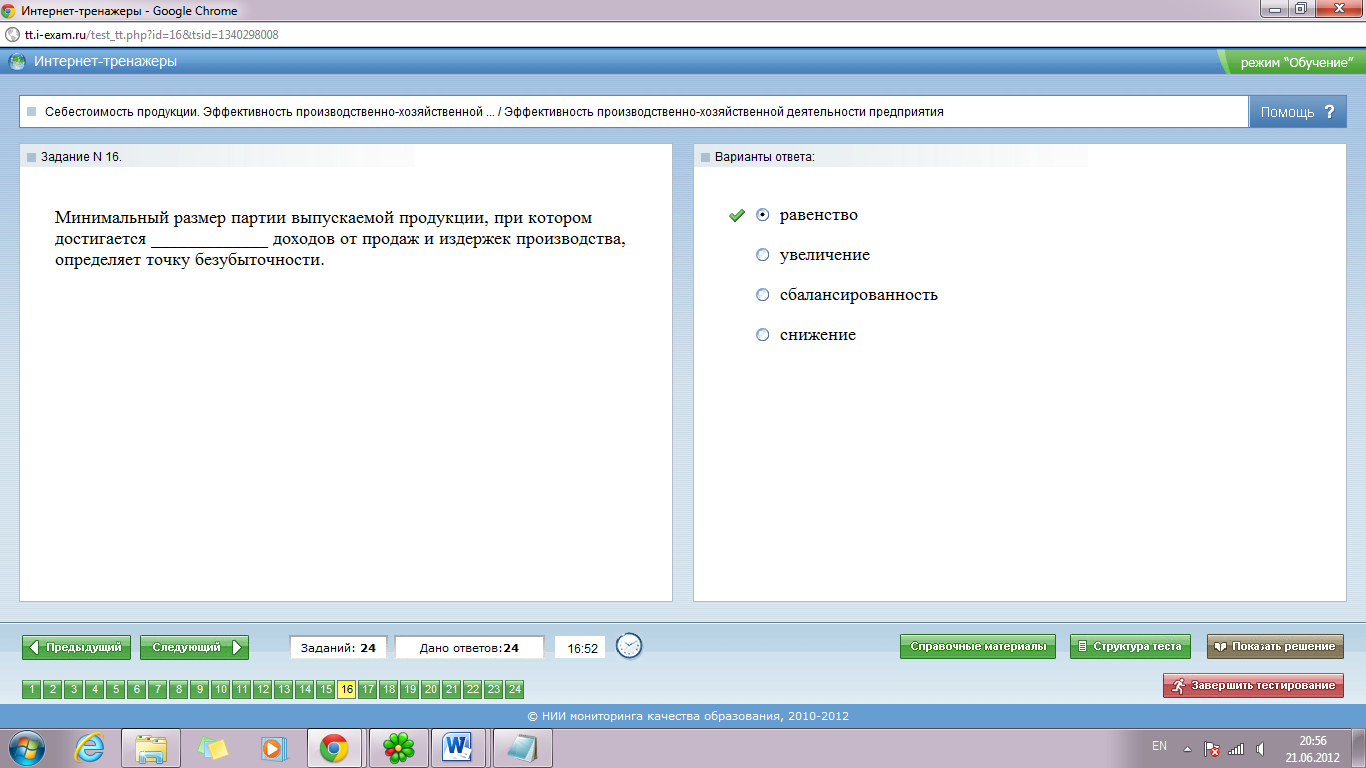
Task: Switch to question 18
Action: pos(388,689)
